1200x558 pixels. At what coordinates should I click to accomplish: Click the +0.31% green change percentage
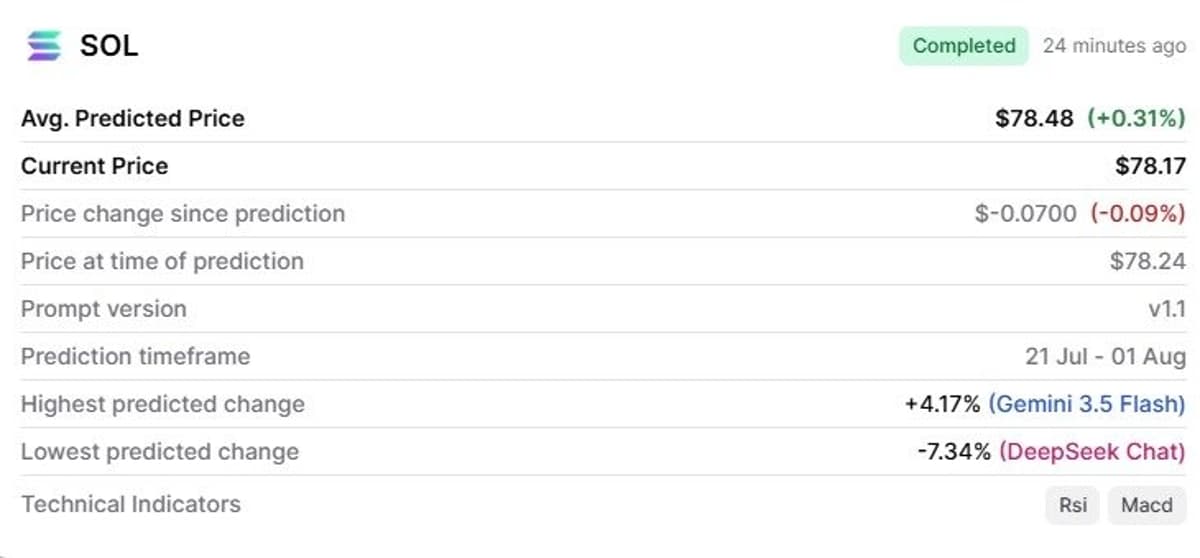point(1136,118)
